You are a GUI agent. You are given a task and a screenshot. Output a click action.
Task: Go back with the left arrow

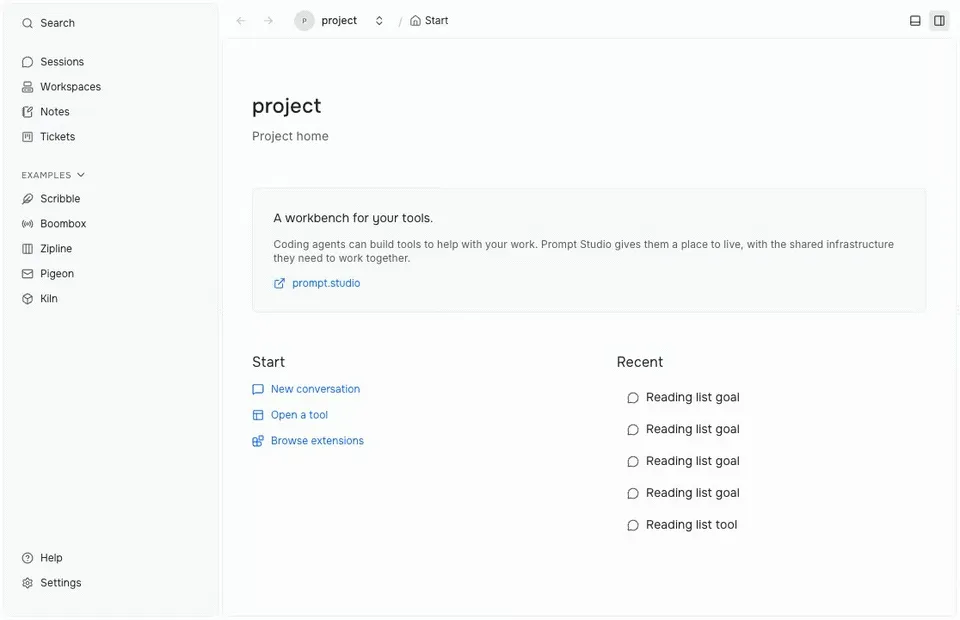pos(241,21)
